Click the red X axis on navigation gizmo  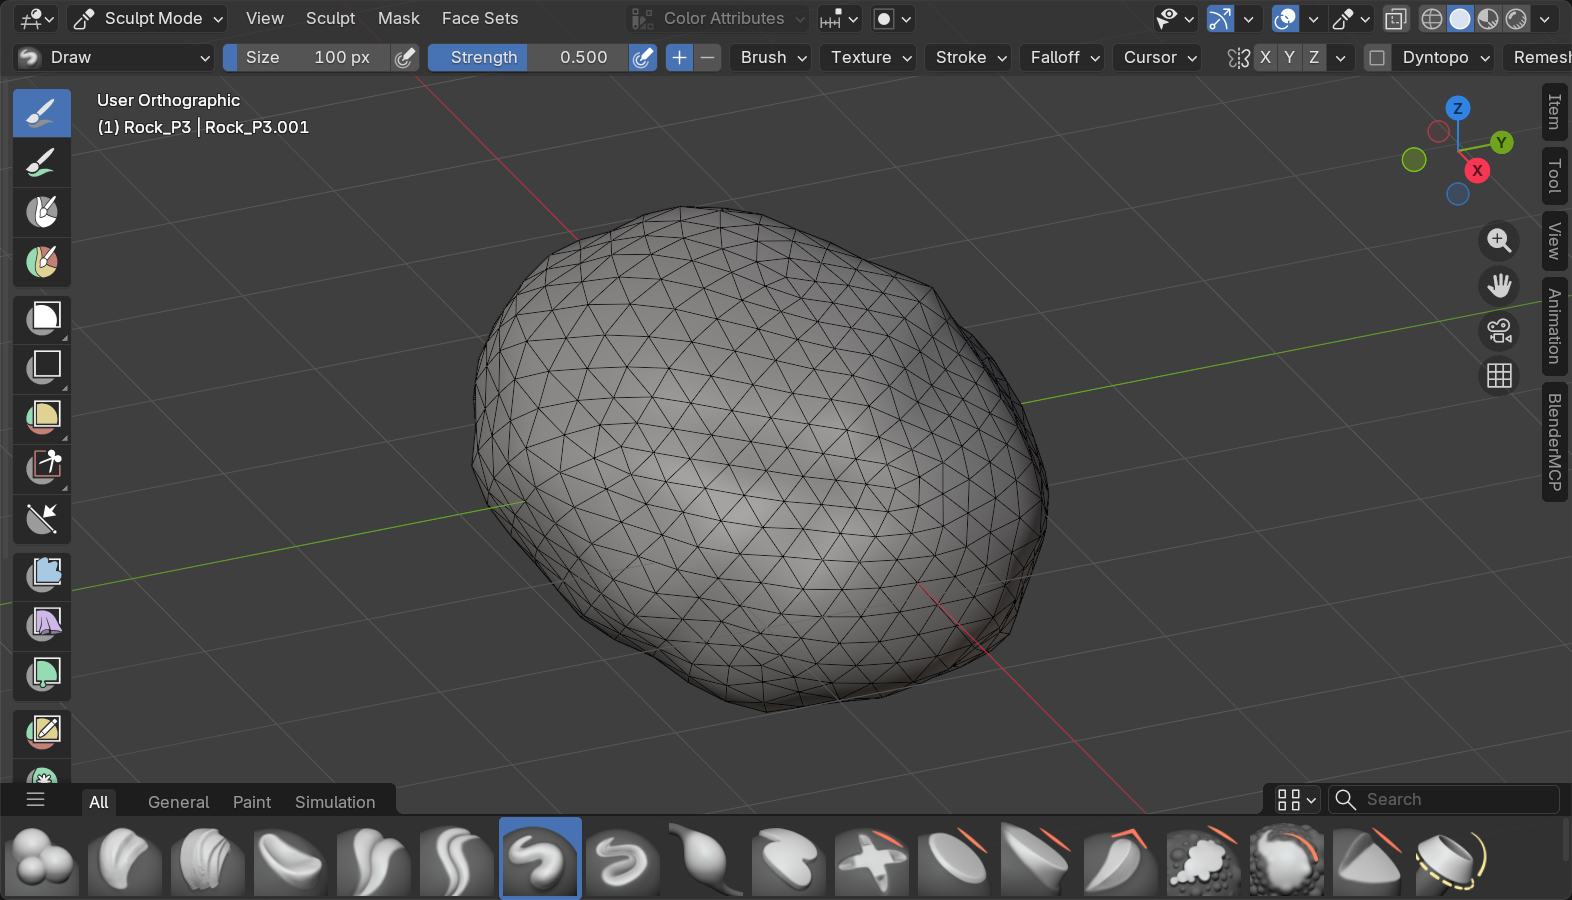[1477, 171]
